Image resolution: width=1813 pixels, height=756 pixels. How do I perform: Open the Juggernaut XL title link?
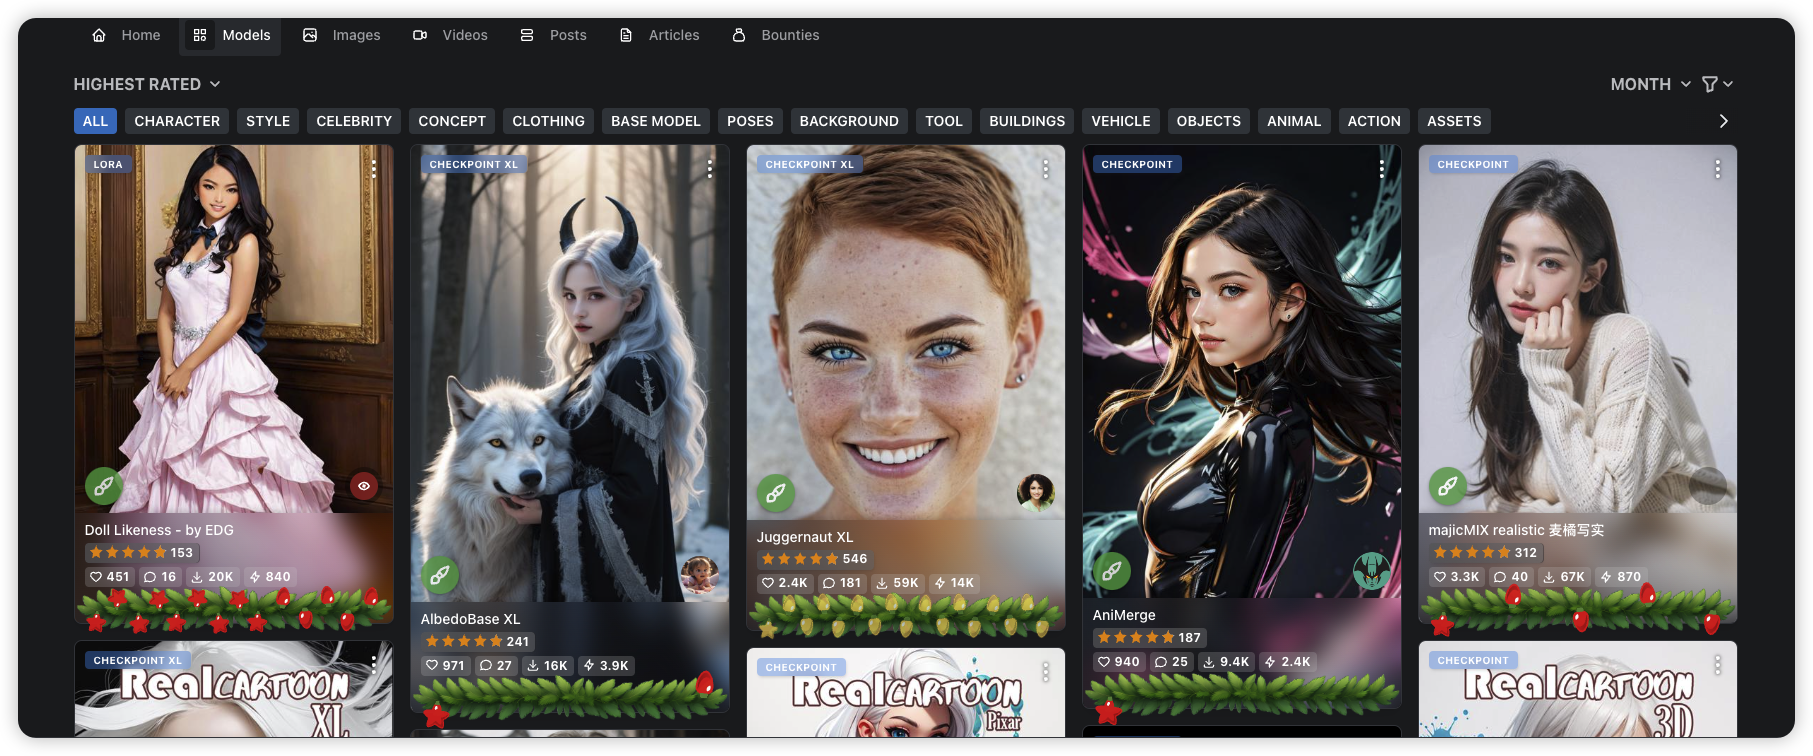click(805, 537)
